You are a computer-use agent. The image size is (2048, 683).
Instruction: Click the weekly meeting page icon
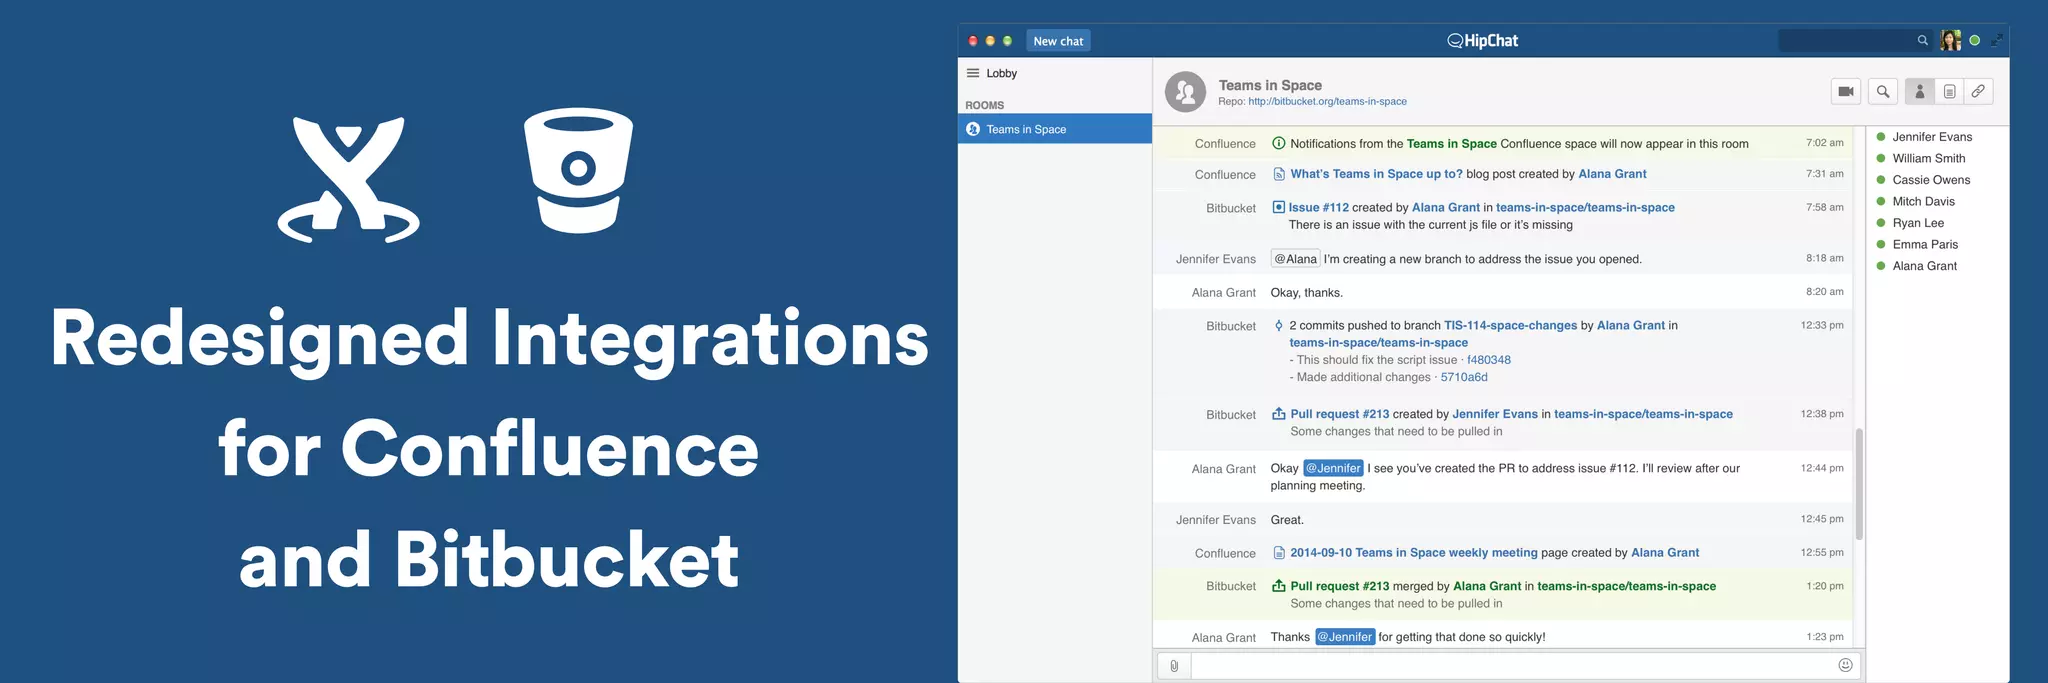click(1278, 552)
